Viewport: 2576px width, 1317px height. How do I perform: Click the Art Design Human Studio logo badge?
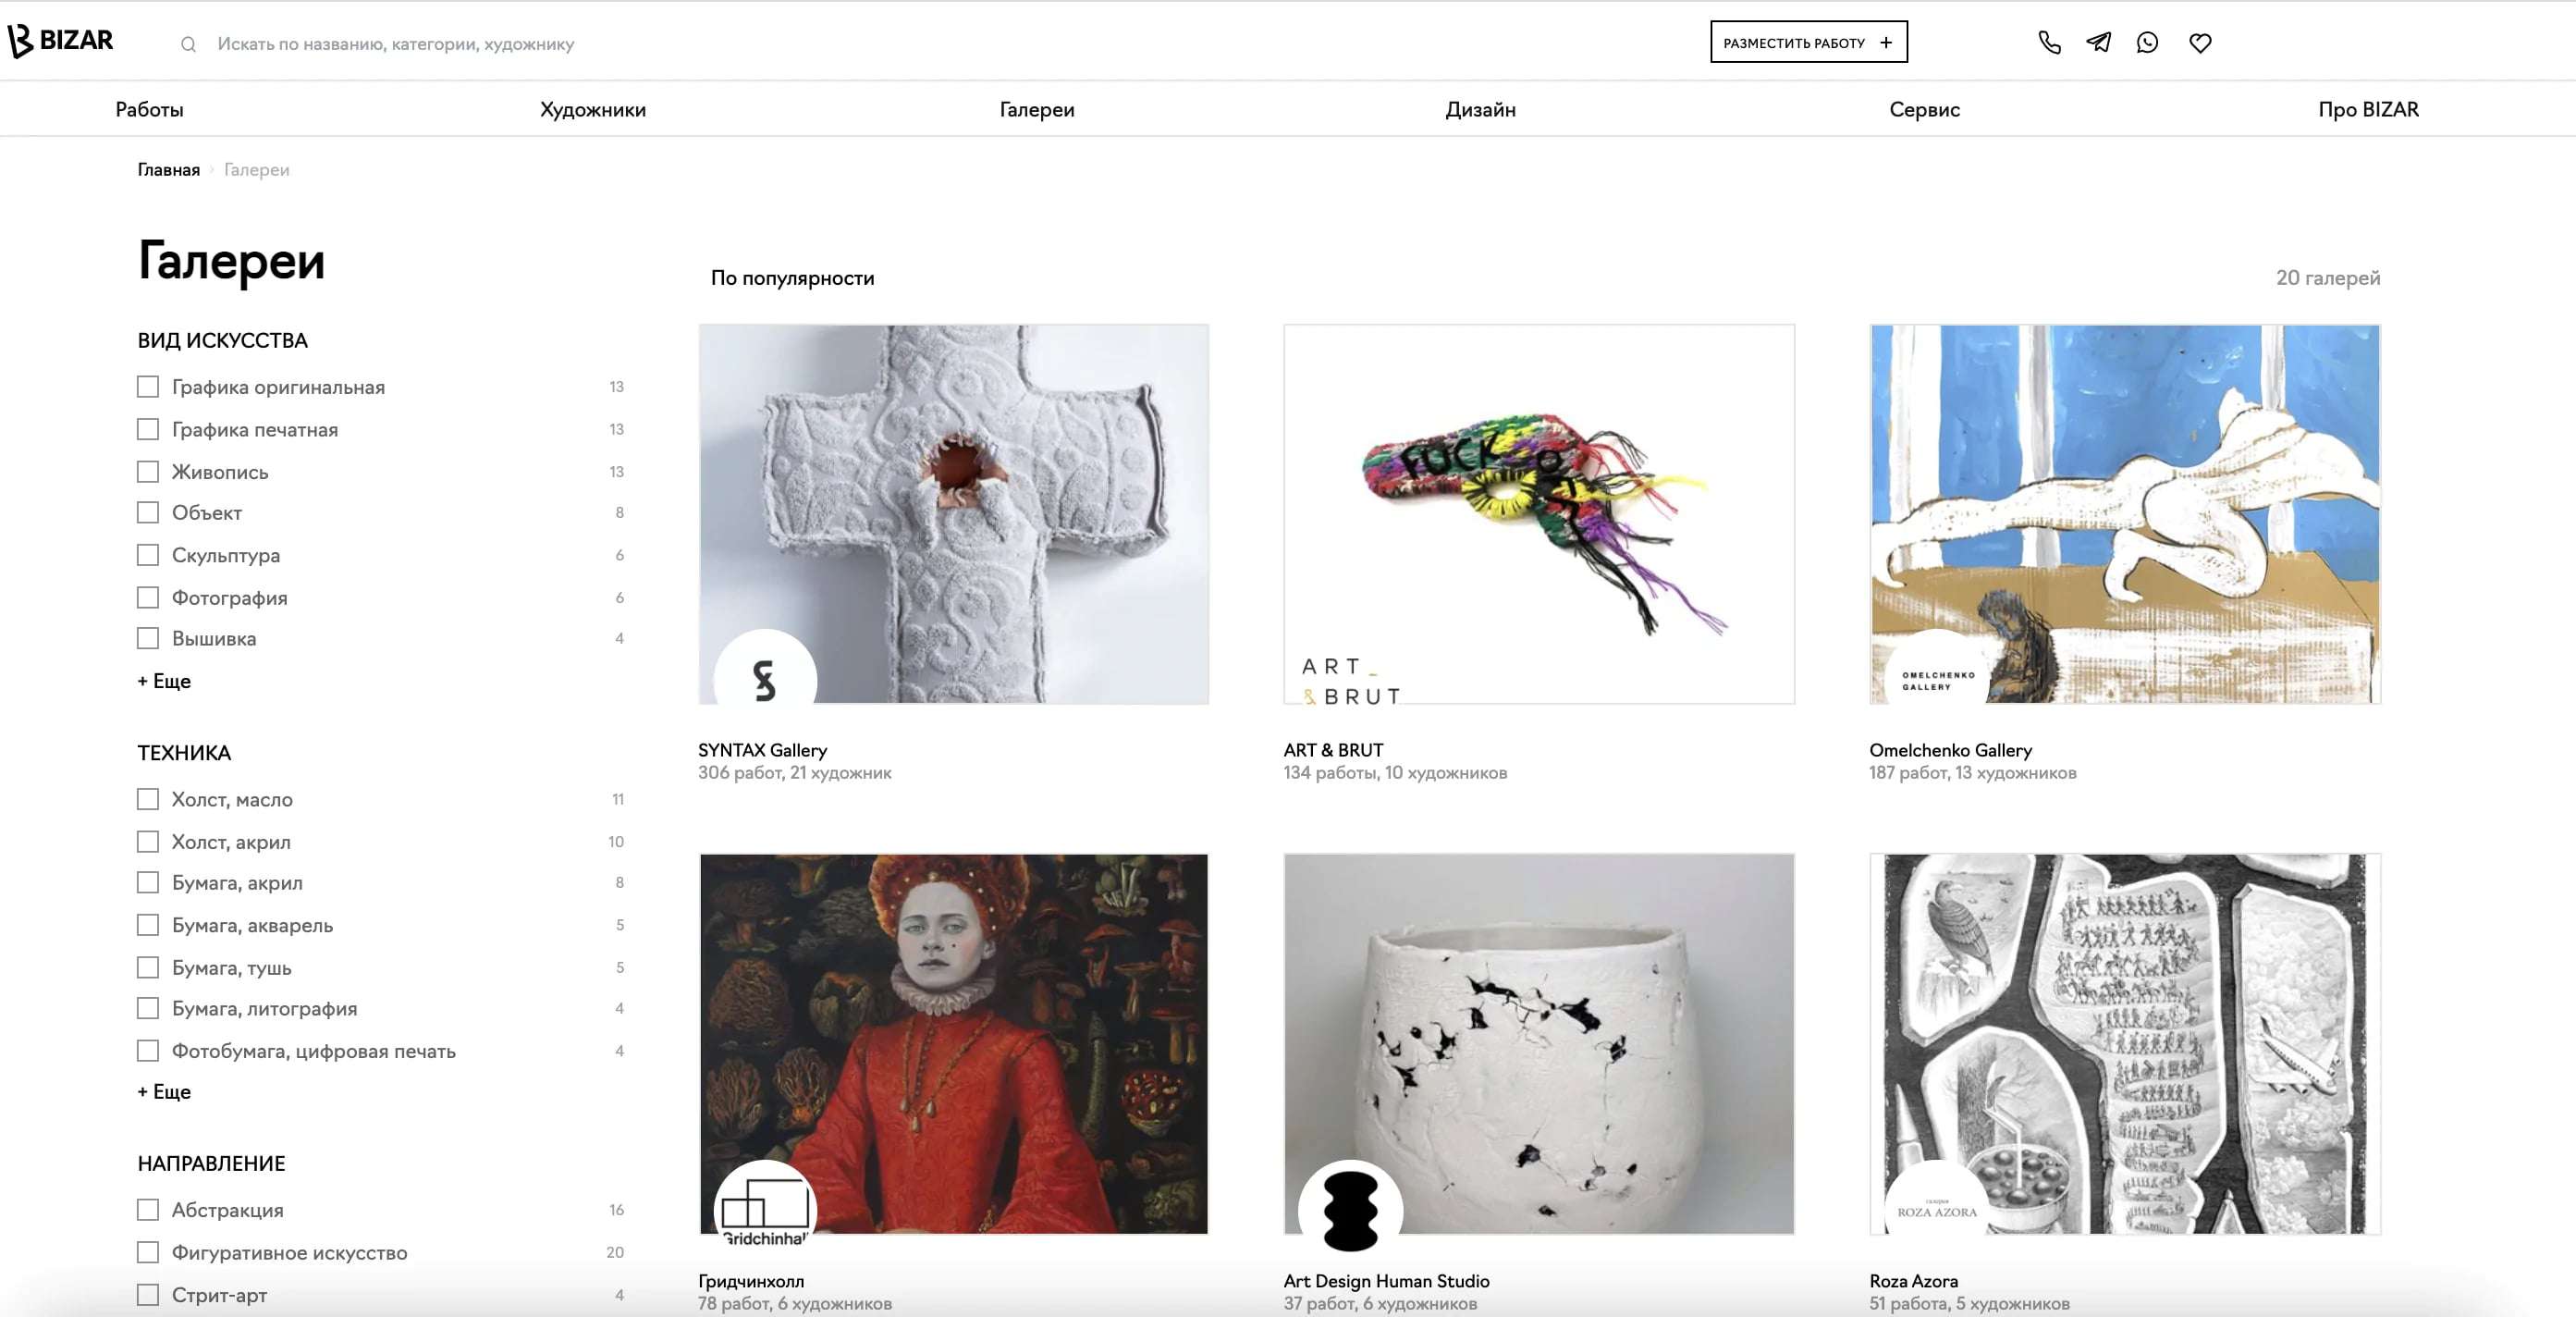(x=1350, y=1211)
